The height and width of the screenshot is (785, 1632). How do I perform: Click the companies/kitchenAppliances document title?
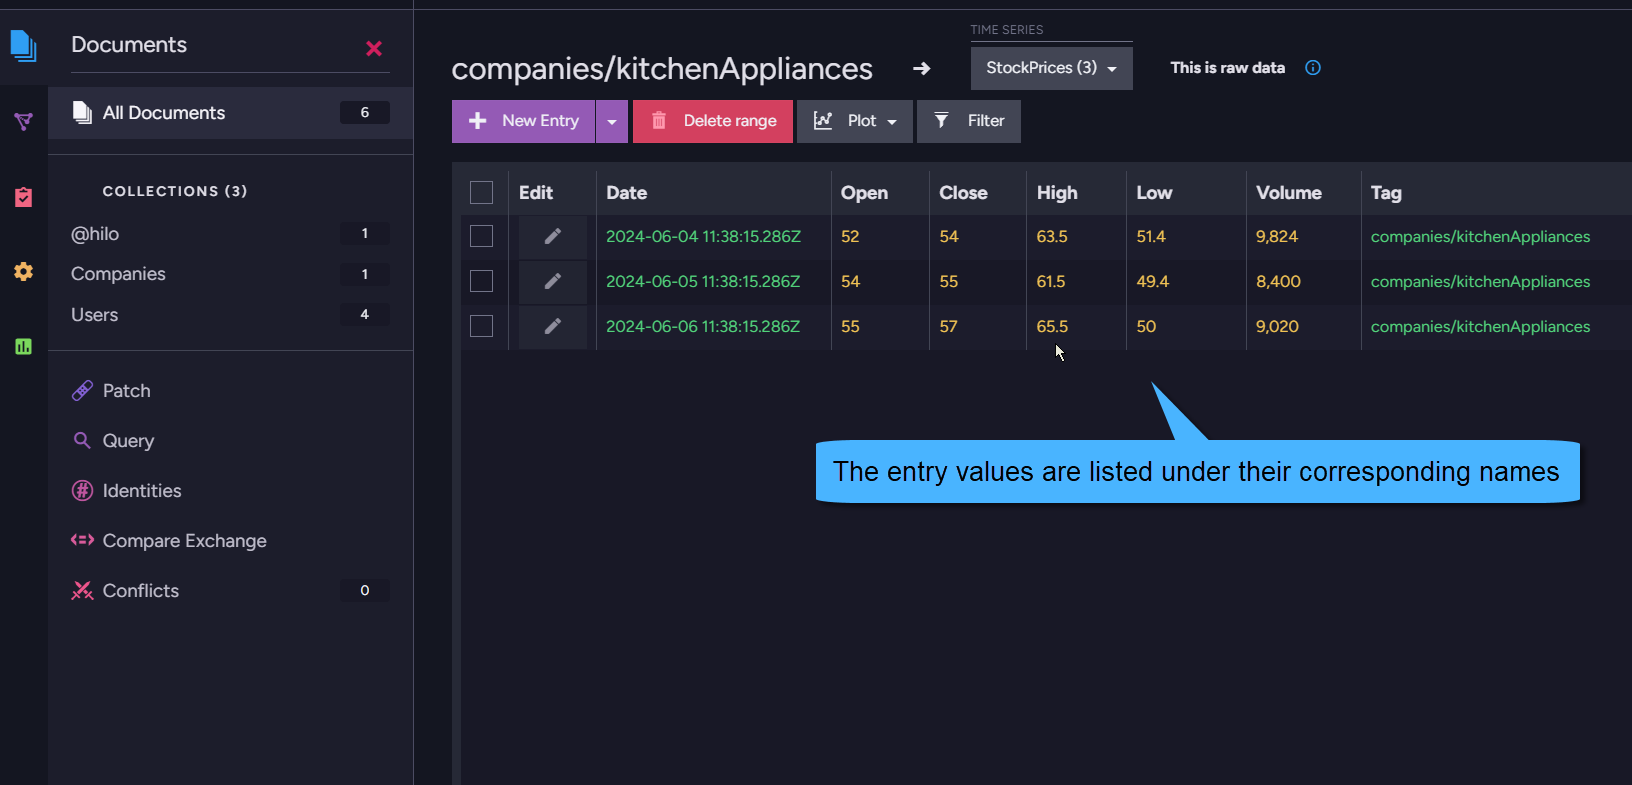[662, 69]
